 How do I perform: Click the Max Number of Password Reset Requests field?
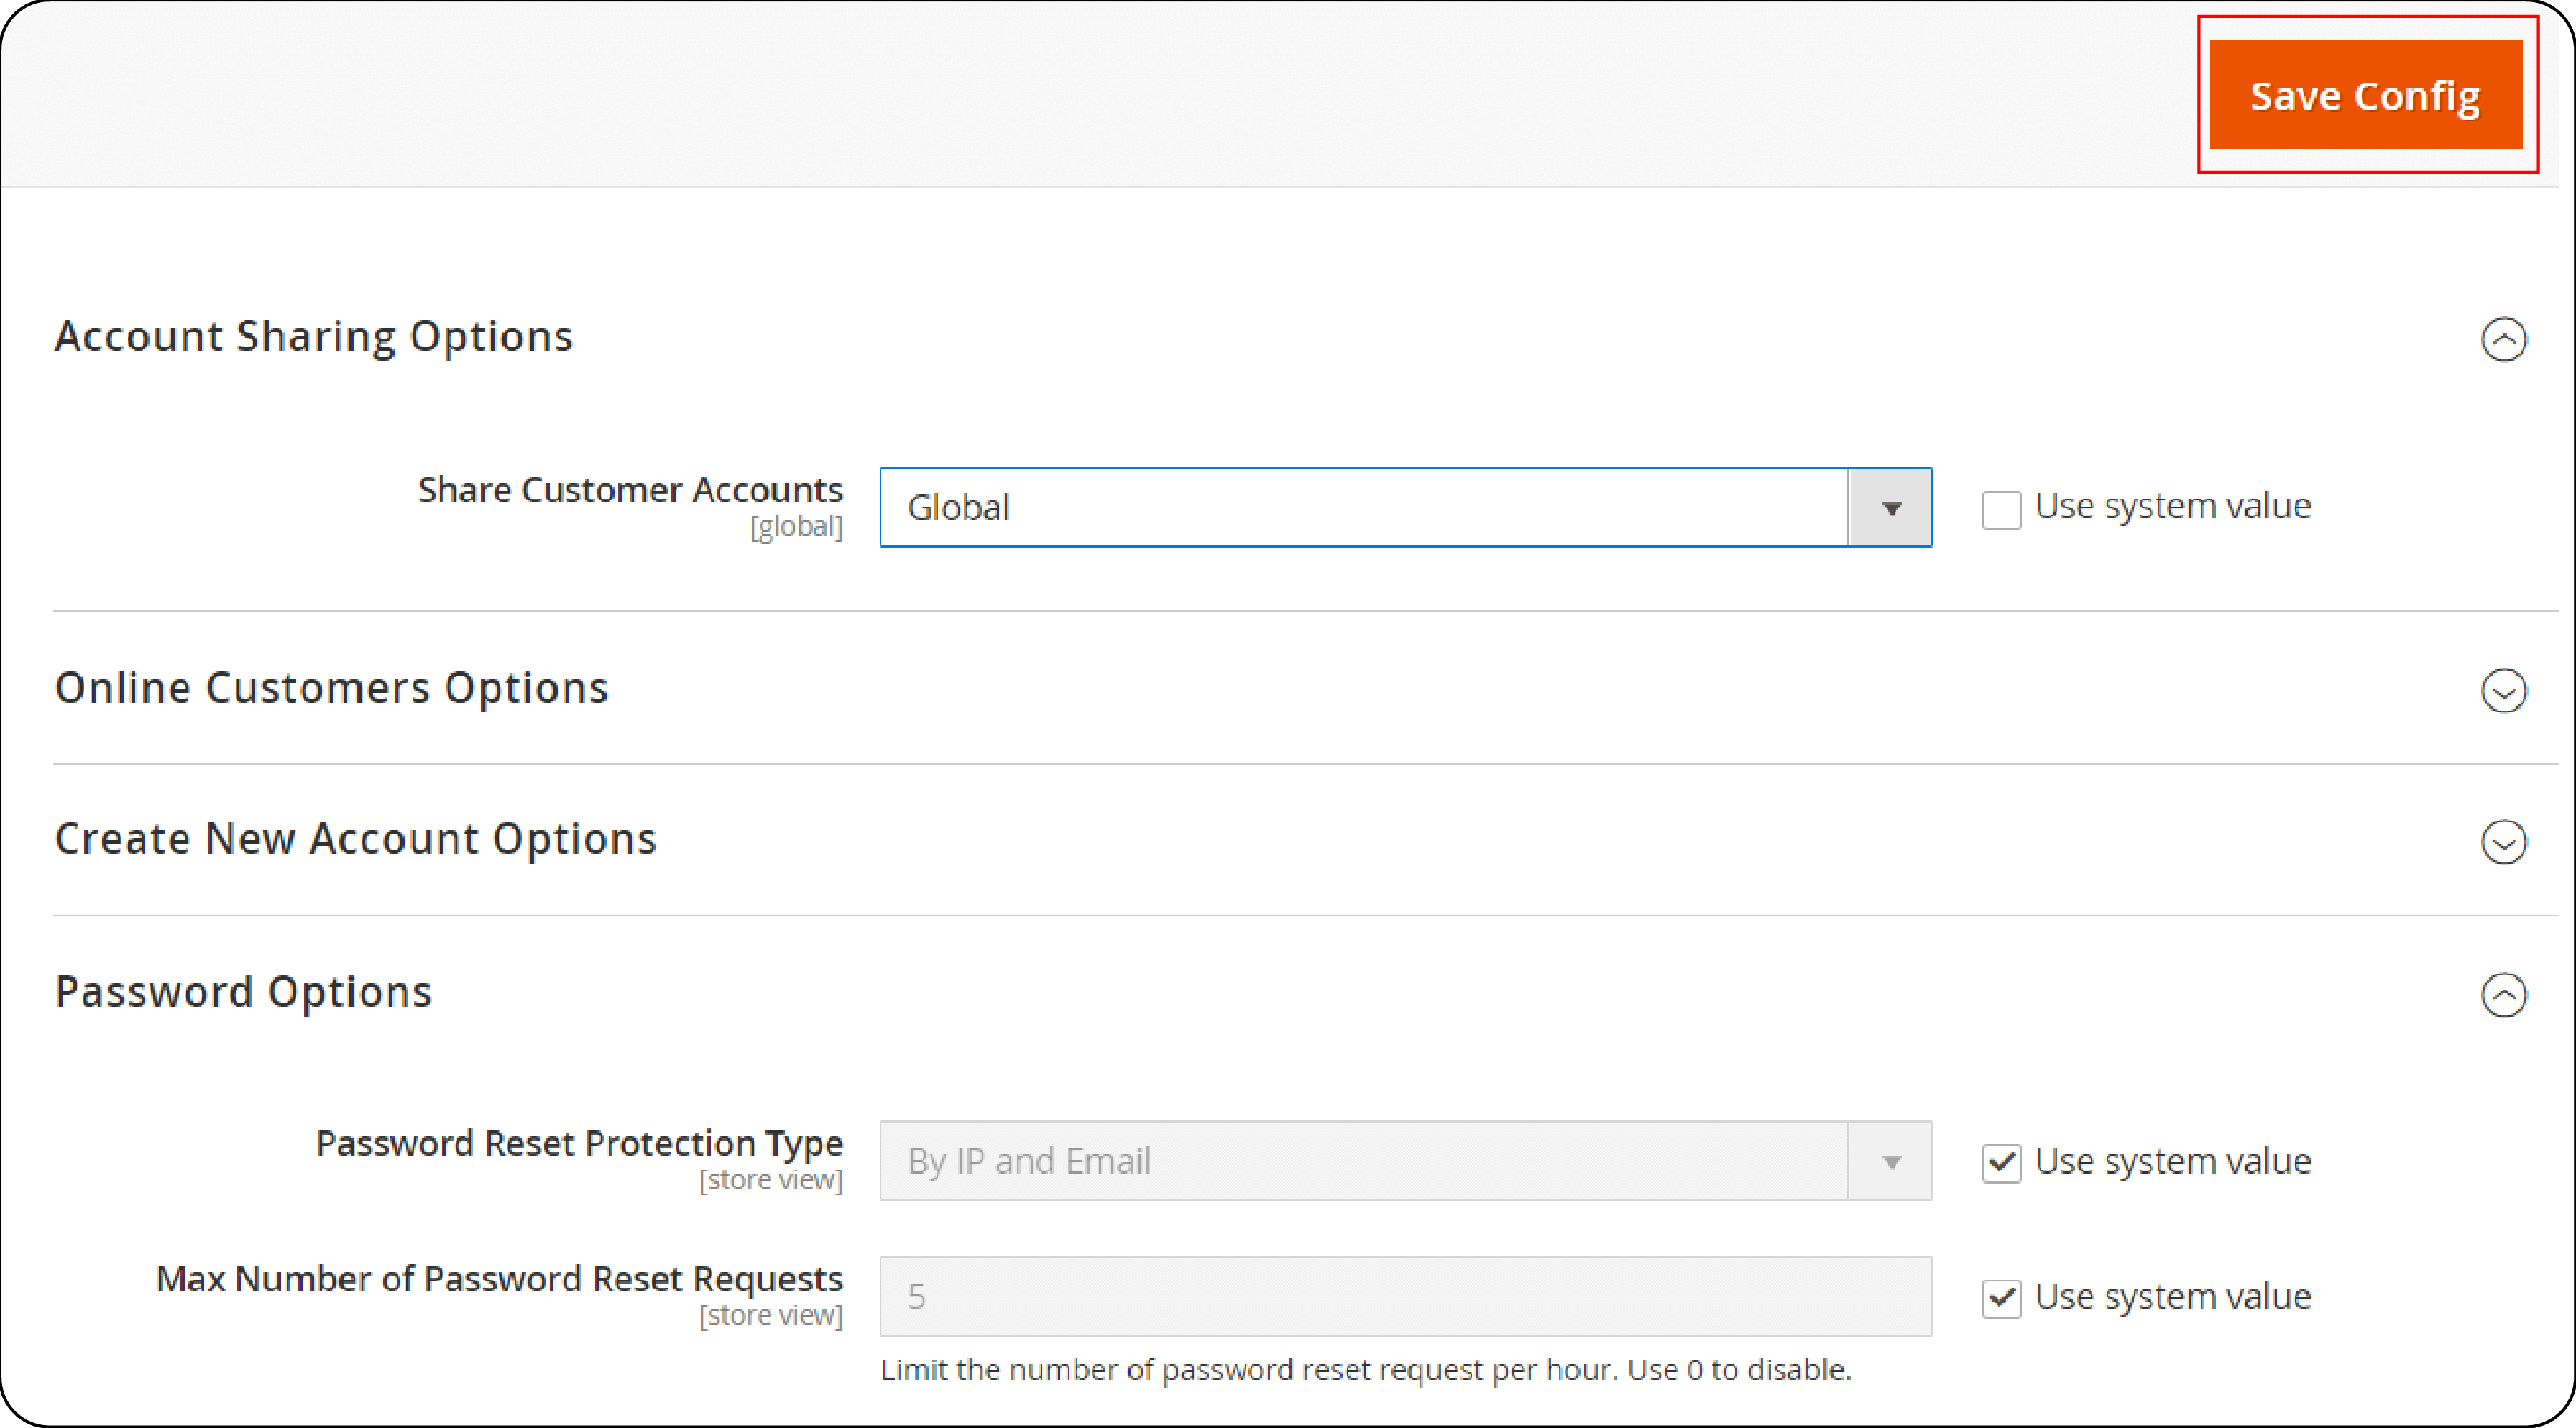pyautogui.click(x=1400, y=1297)
